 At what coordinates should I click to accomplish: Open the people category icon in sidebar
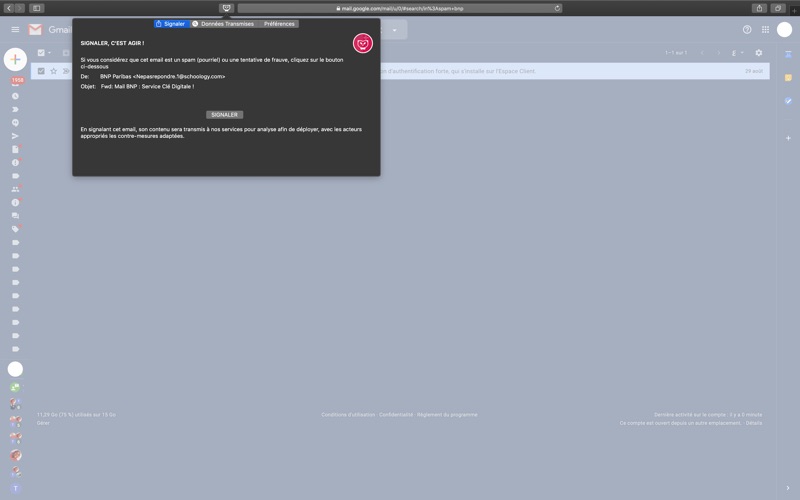tap(15, 189)
